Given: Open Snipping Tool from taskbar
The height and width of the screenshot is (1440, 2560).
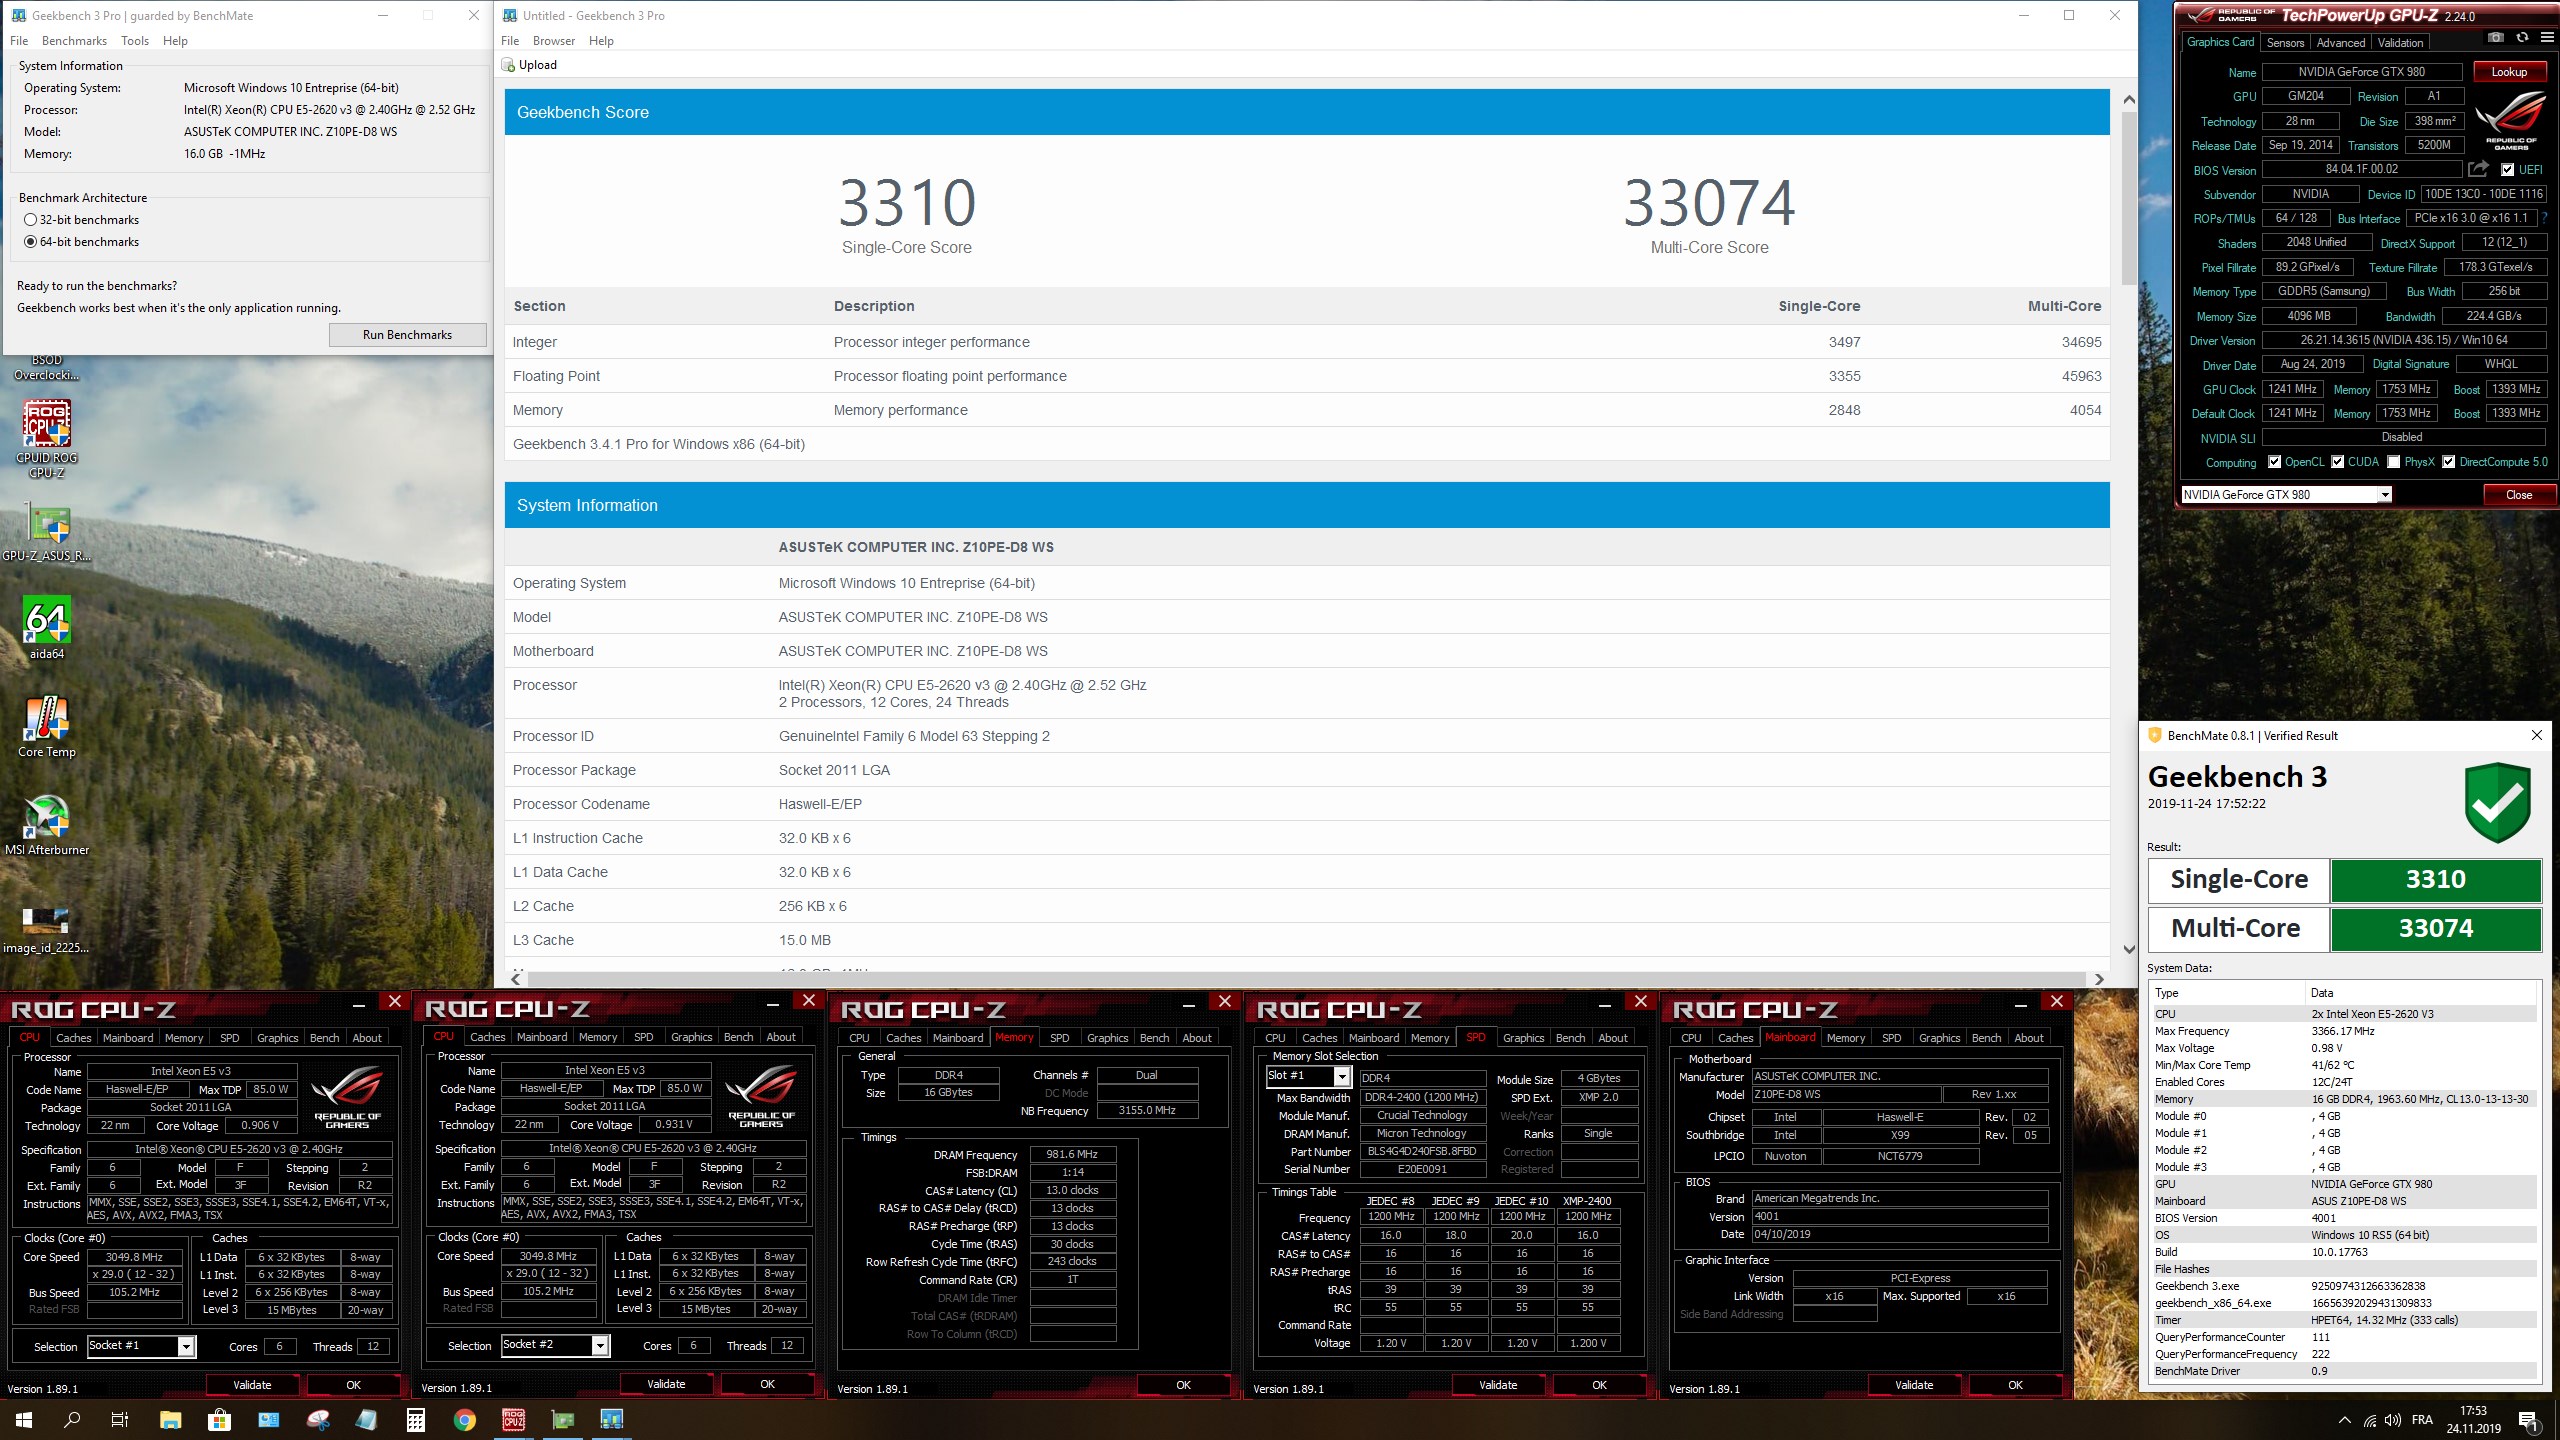Looking at the screenshot, I should (318, 1419).
